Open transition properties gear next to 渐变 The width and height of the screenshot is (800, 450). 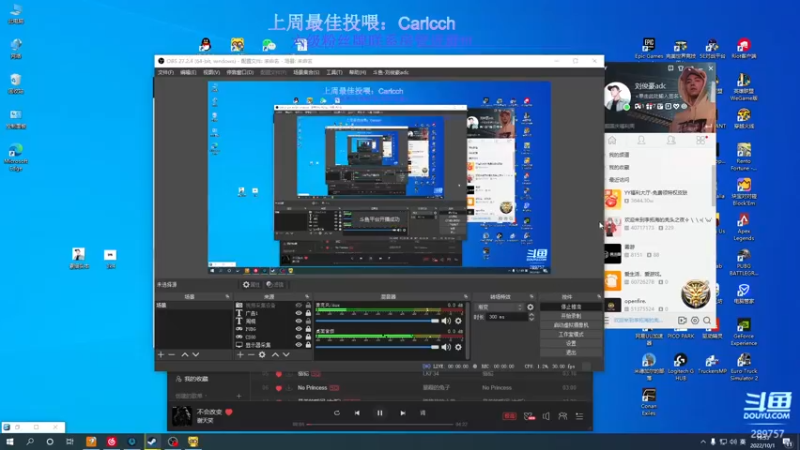coord(531,307)
